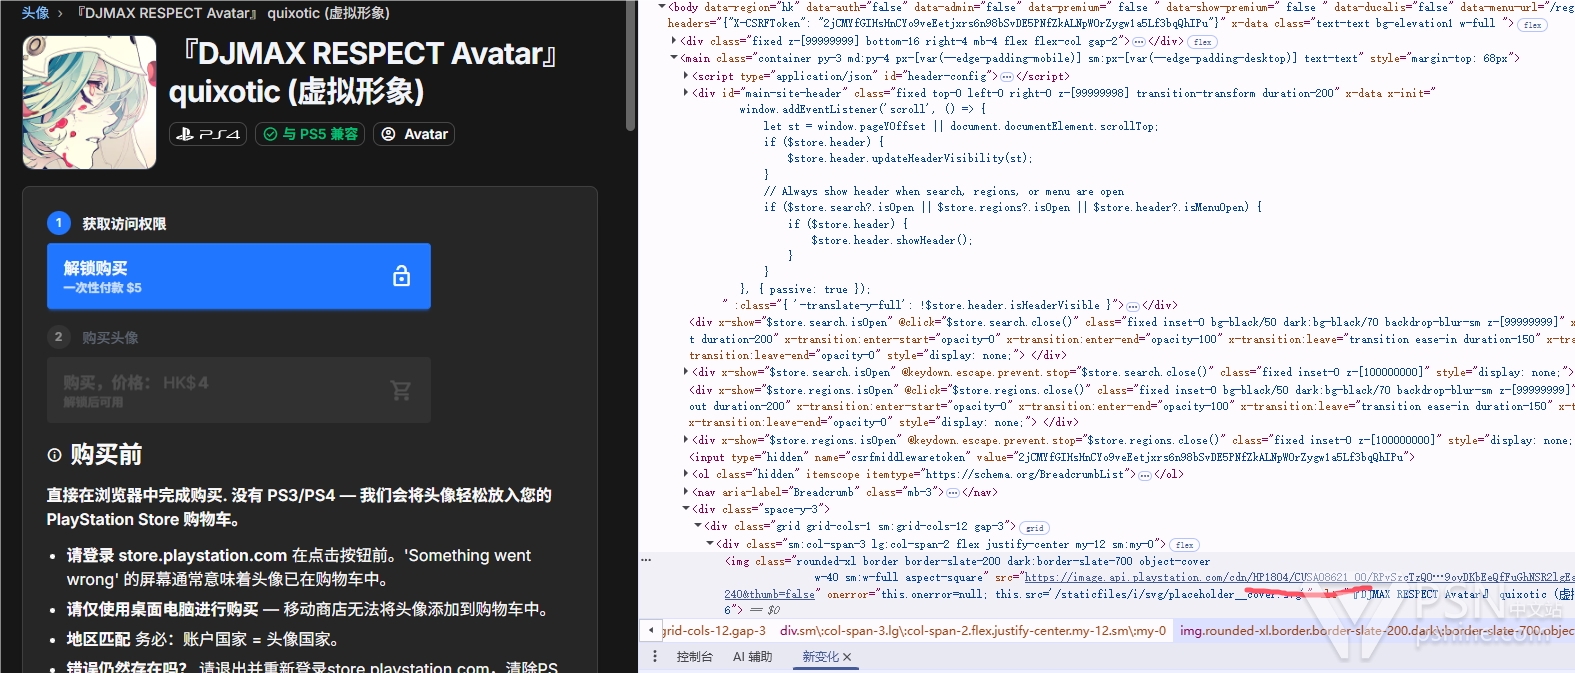
Task: Switch to the 控制台 drawer tab
Action: 694,657
